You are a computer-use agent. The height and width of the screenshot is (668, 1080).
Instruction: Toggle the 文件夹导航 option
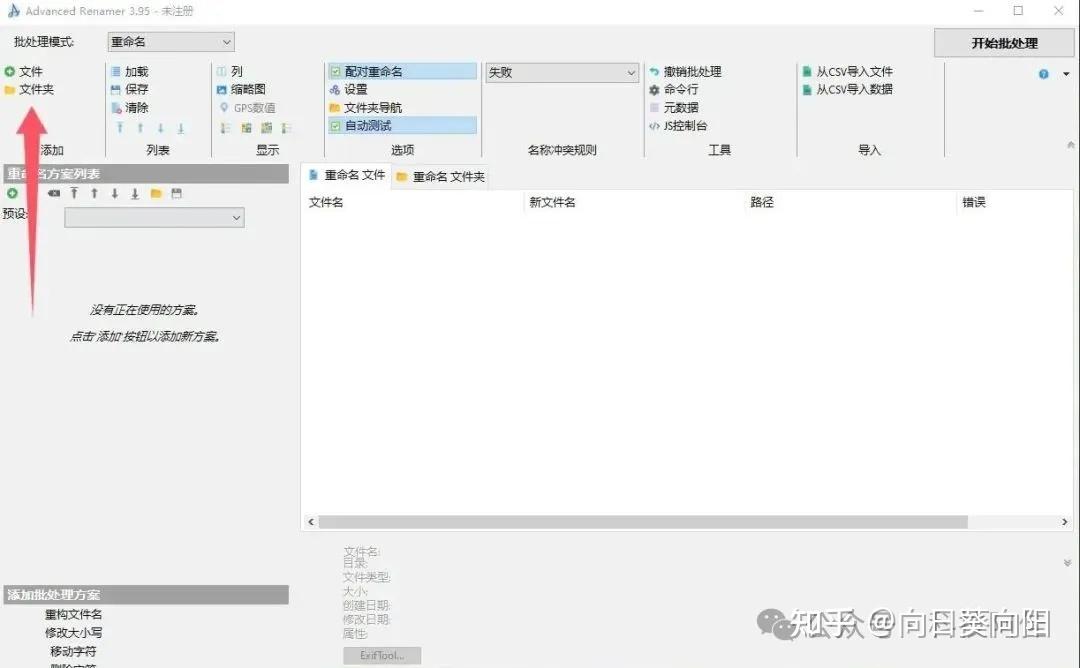337,107
